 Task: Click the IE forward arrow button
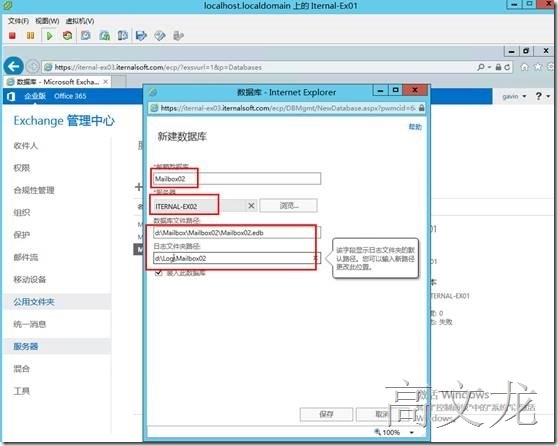[33, 67]
